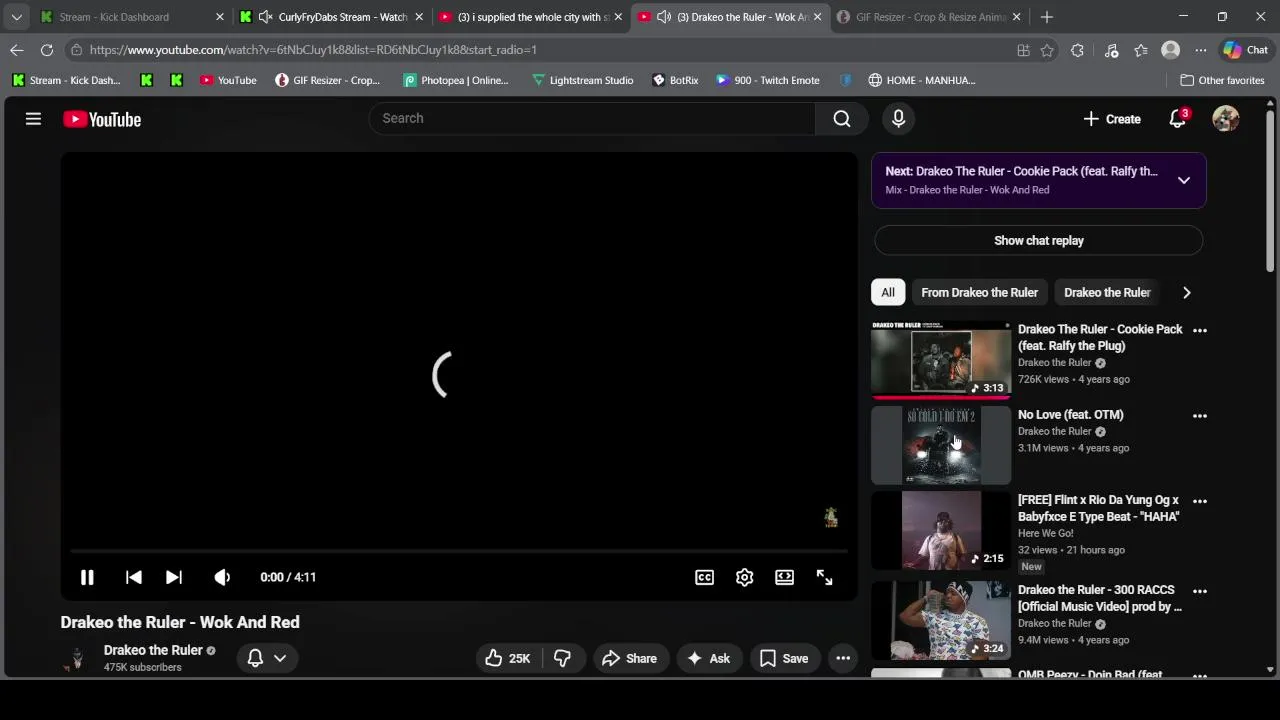1280x720 pixels.
Task: Reload the page
Action: coord(47,50)
